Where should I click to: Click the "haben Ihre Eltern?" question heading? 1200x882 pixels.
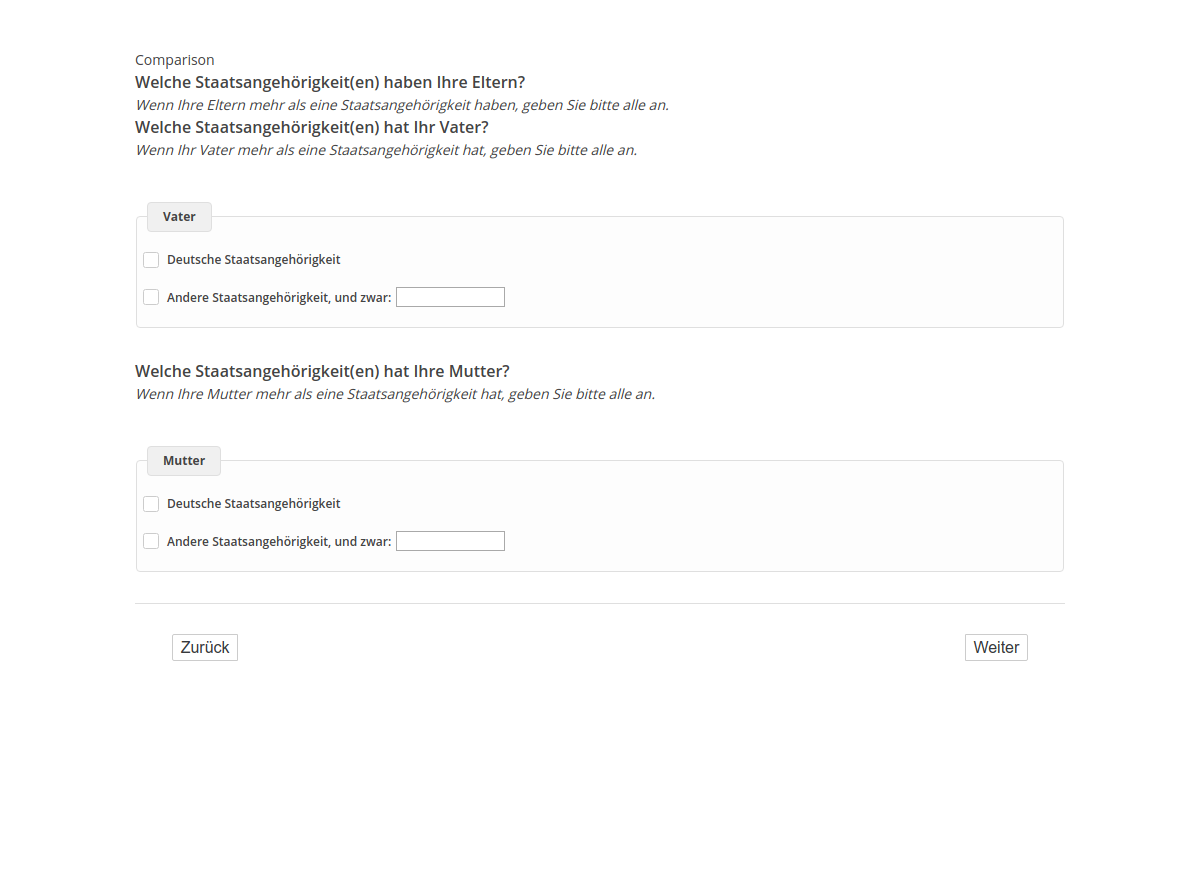pyautogui.click(x=330, y=82)
